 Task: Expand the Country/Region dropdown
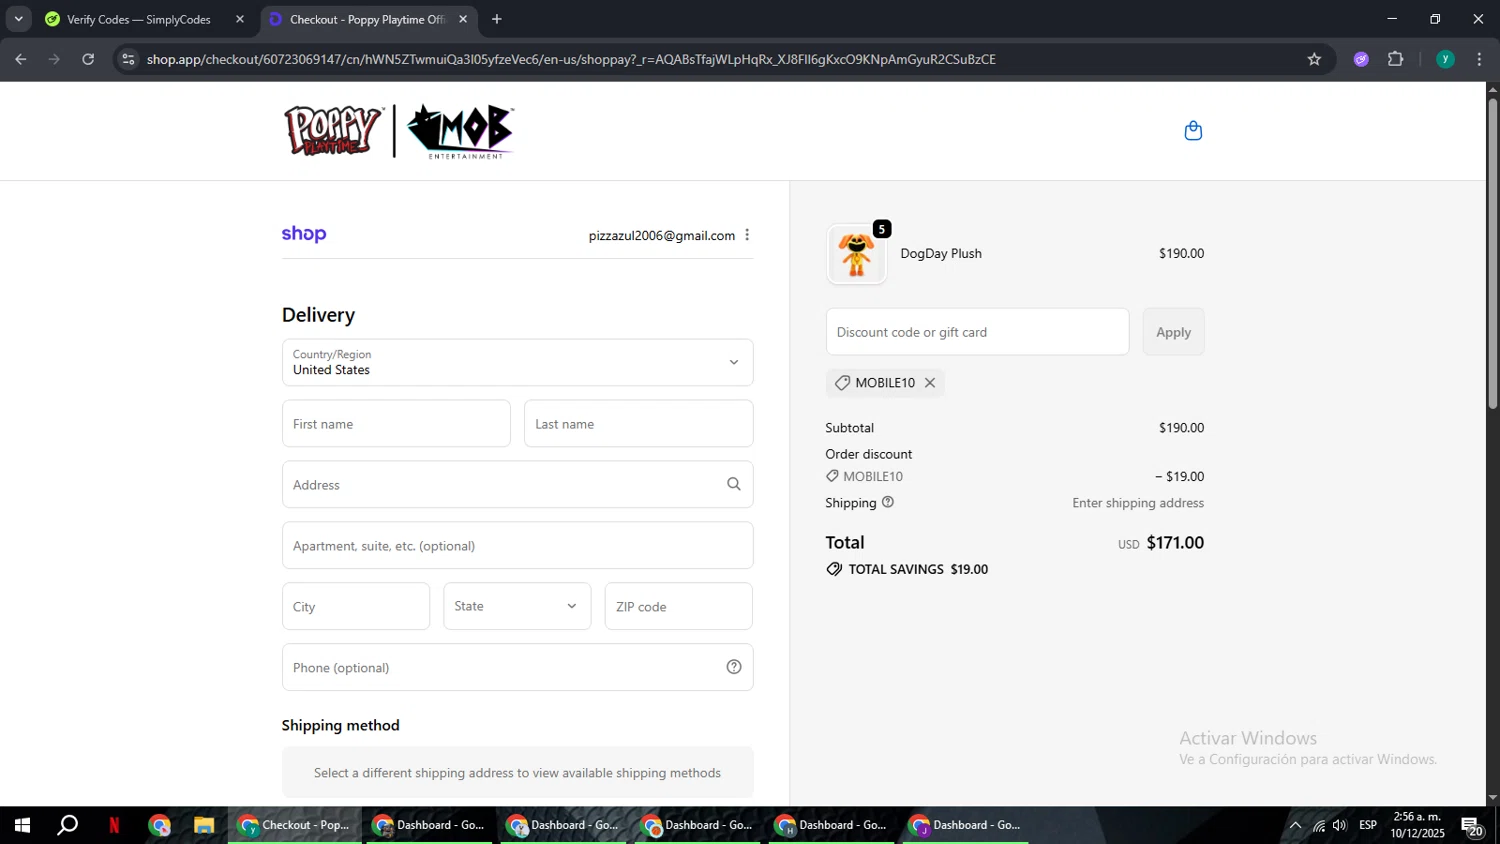(517, 362)
